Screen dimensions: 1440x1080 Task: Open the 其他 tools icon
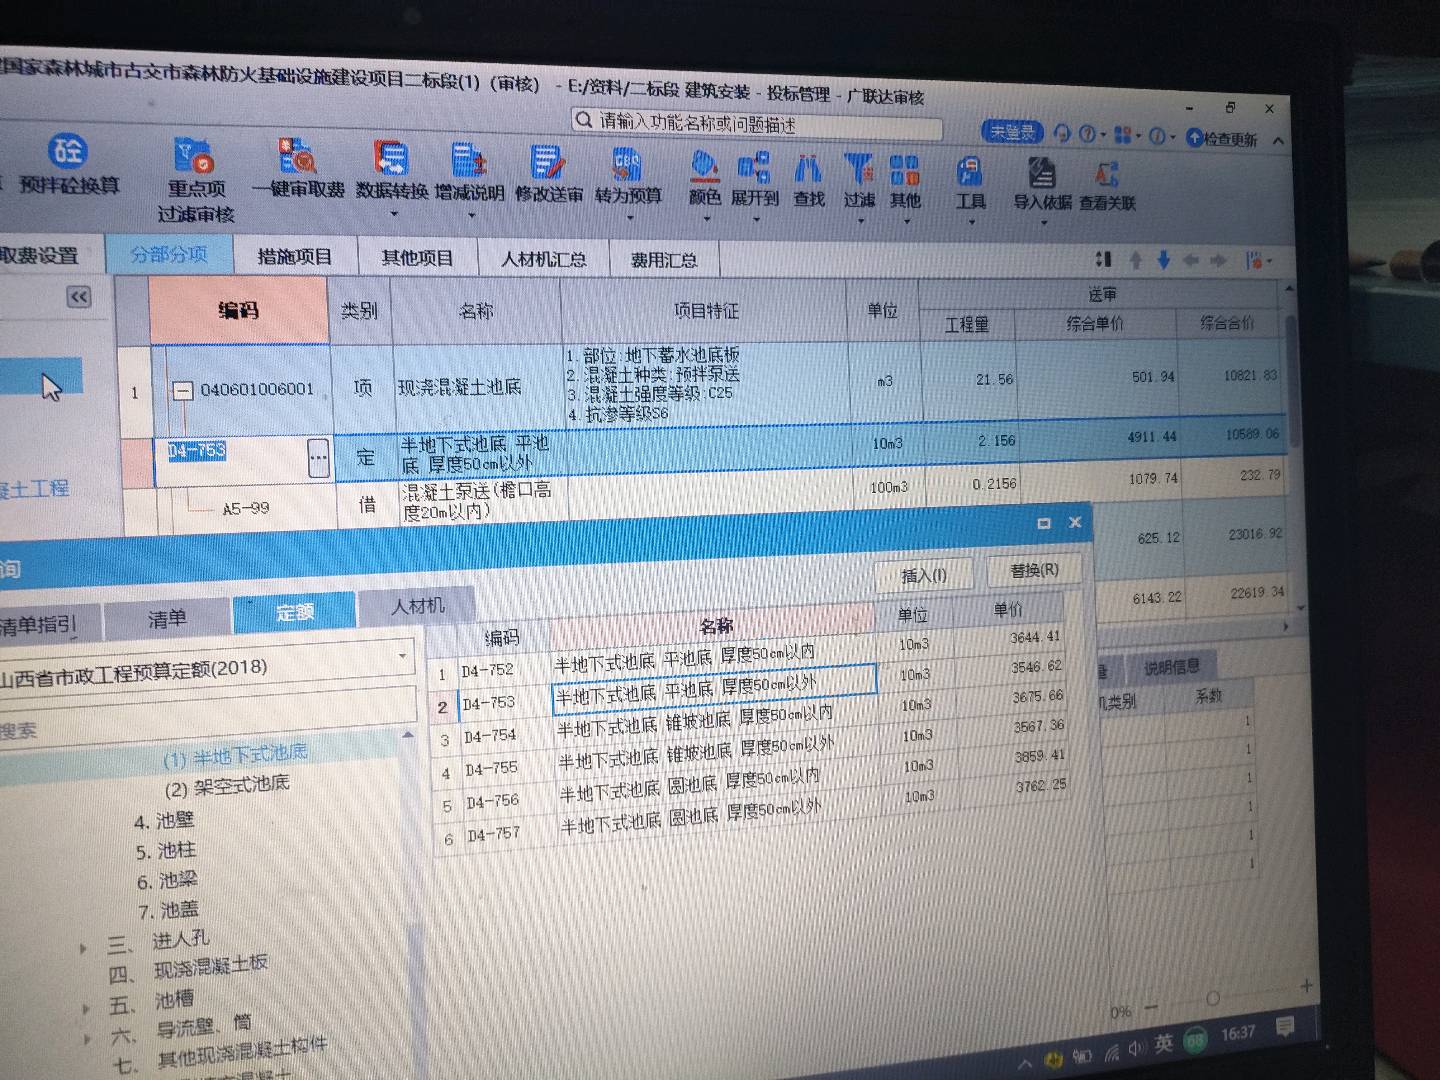905,182
